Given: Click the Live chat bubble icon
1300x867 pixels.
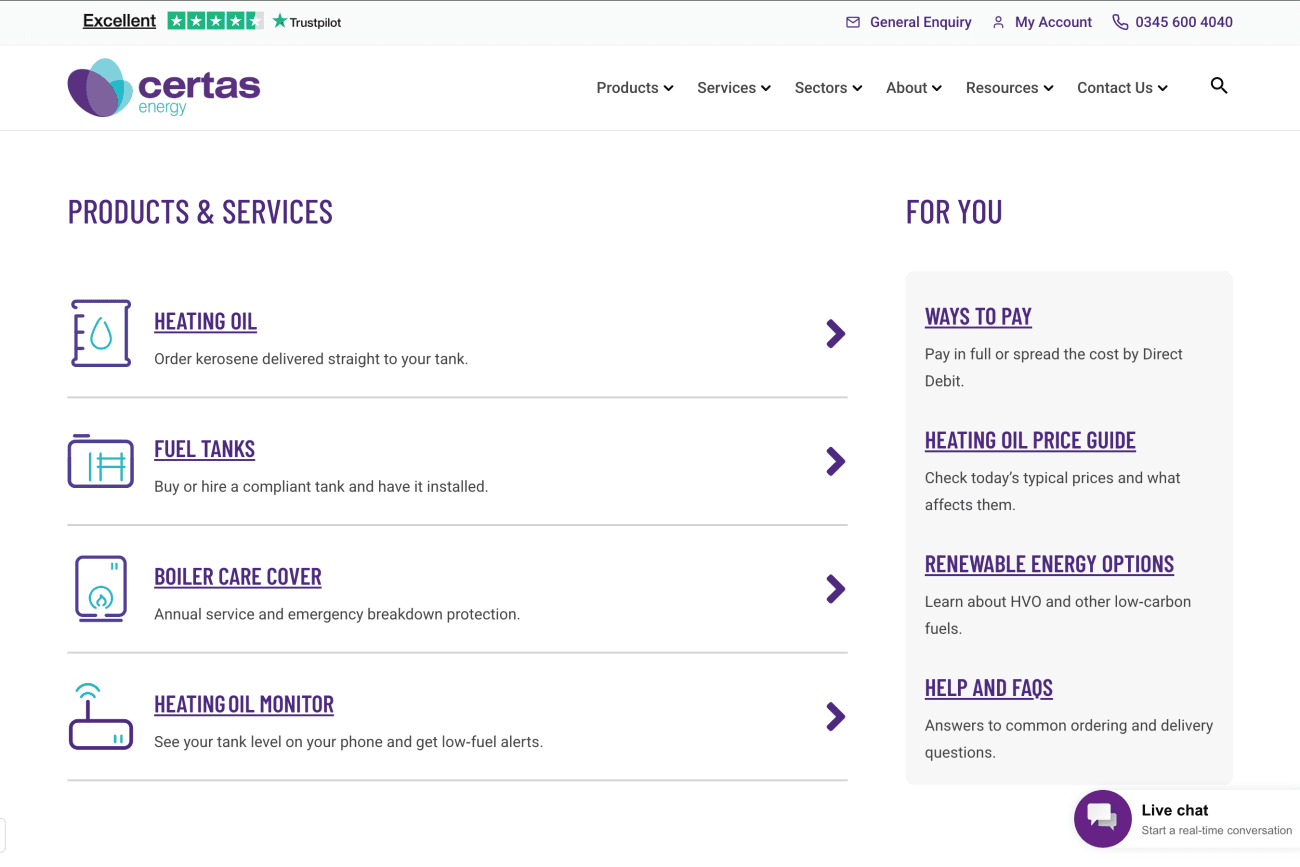Looking at the screenshot, I should pos(1102,818).
